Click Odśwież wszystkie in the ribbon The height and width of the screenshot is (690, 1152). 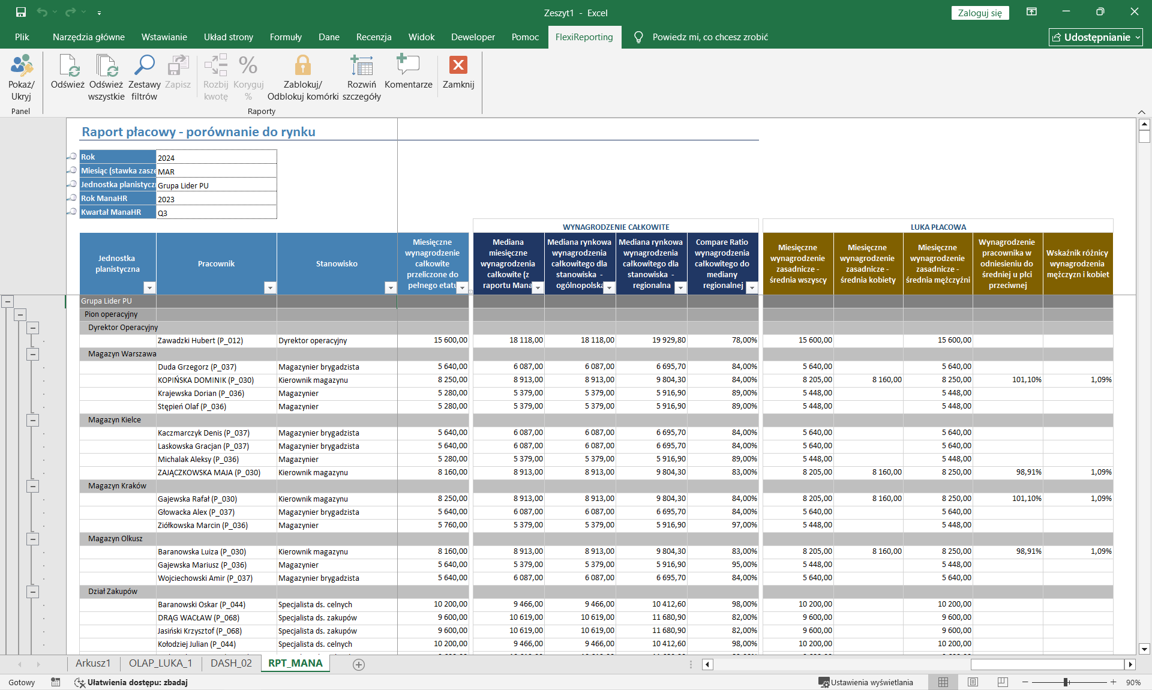(106, 68)
